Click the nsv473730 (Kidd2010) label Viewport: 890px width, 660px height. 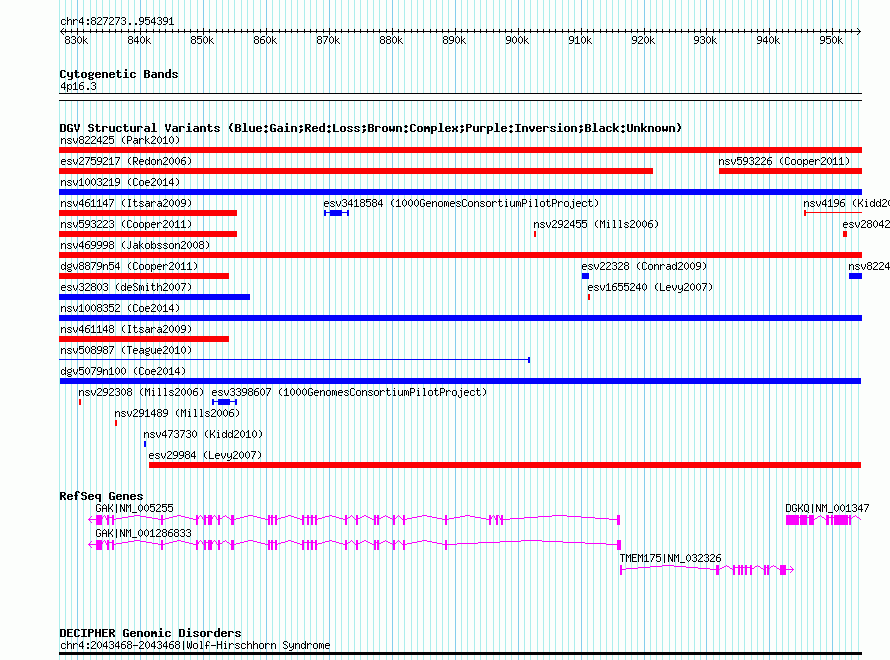coord(203,434)
